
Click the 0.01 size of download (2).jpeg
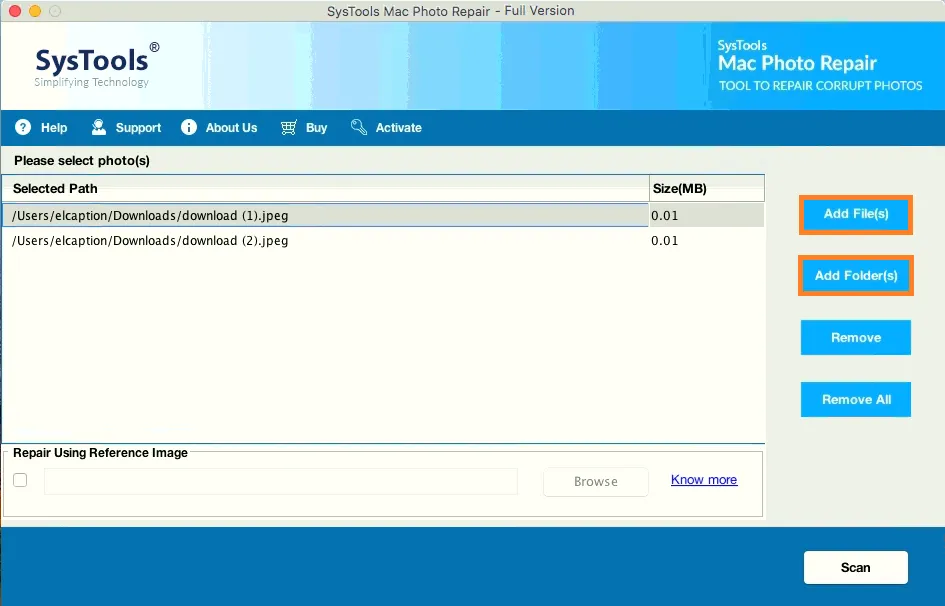click(x=665, y=240)
